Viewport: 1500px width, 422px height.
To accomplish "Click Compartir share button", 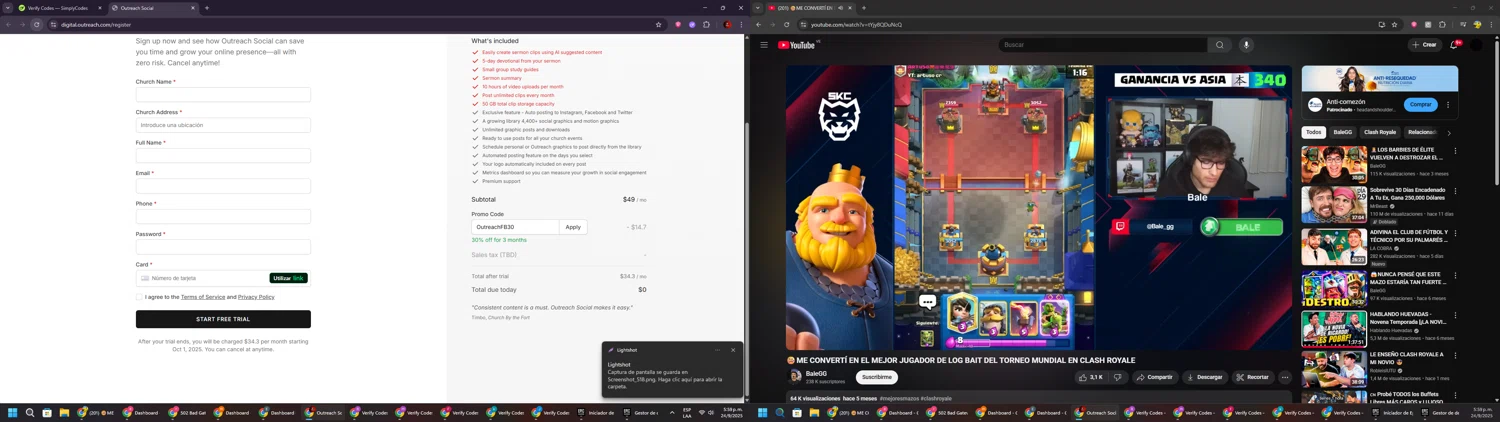I will tap(1155, 377).
